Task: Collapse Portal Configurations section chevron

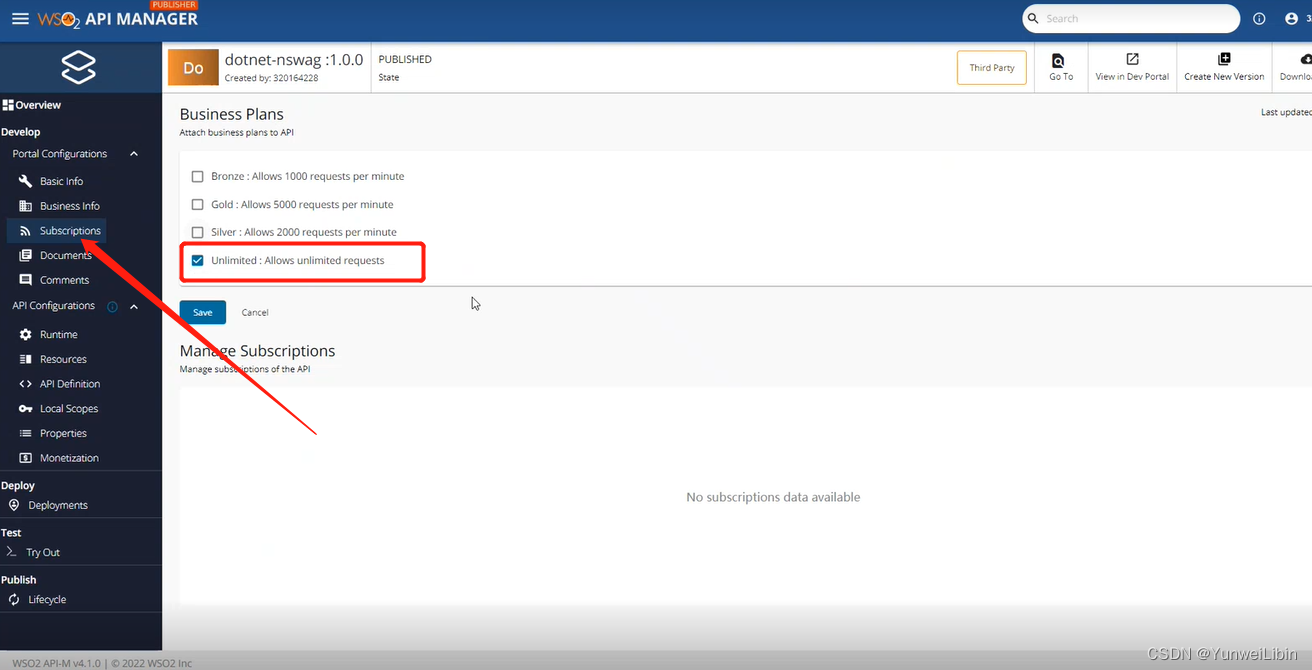Action: 134,154
